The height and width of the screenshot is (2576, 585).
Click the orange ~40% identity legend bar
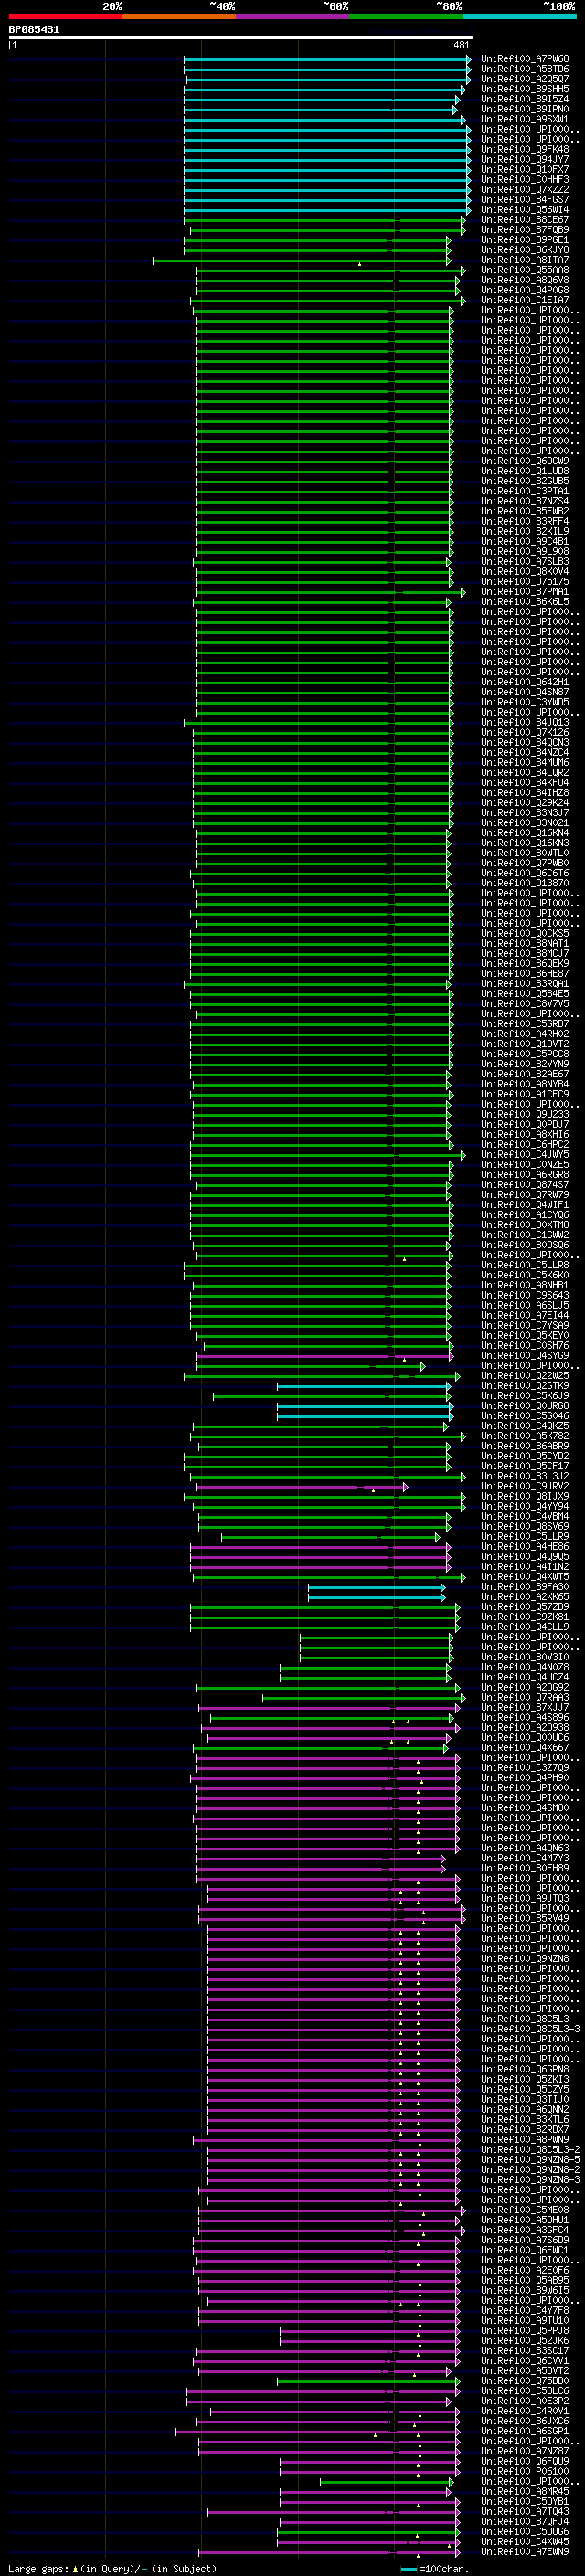pos(179,17)
